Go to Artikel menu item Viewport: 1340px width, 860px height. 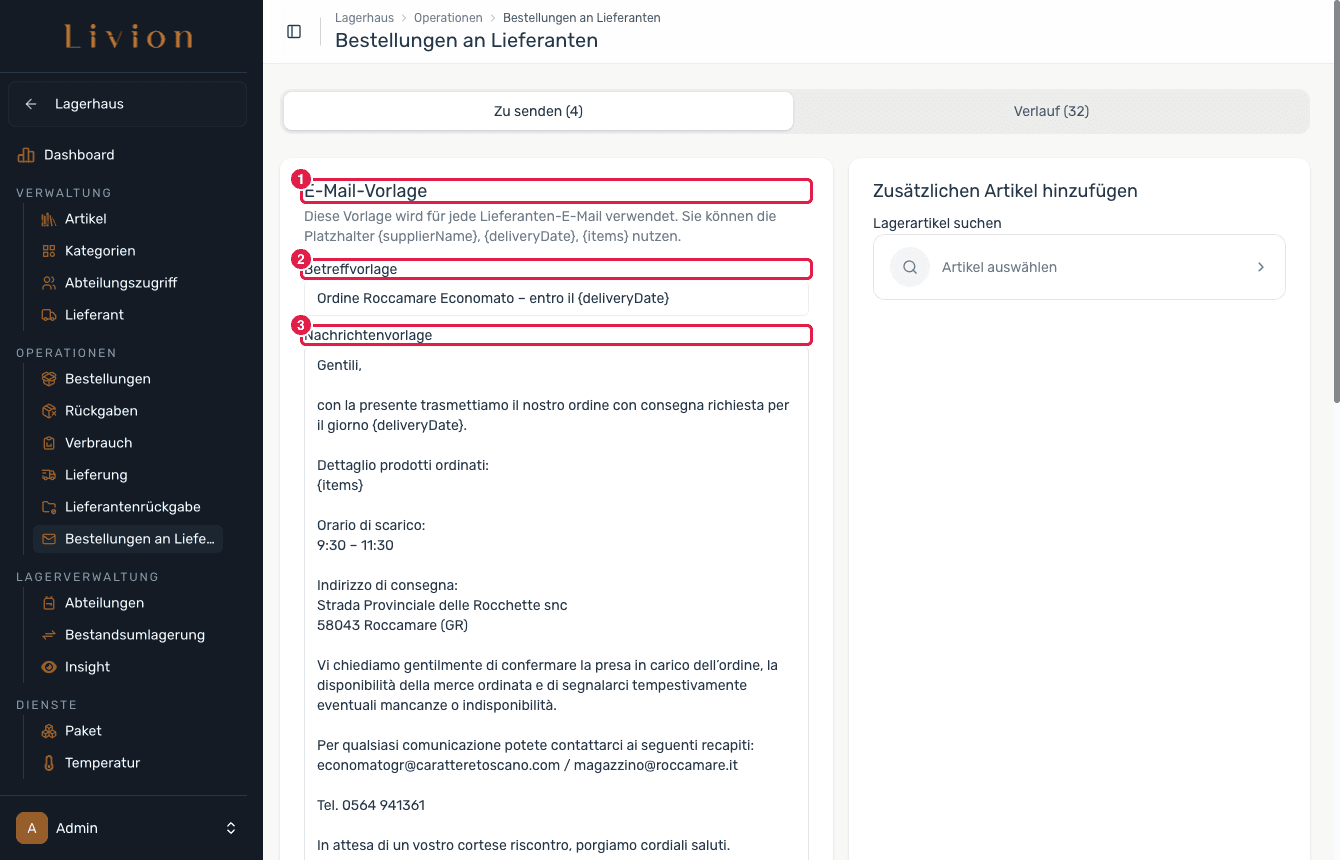(85, 219)
